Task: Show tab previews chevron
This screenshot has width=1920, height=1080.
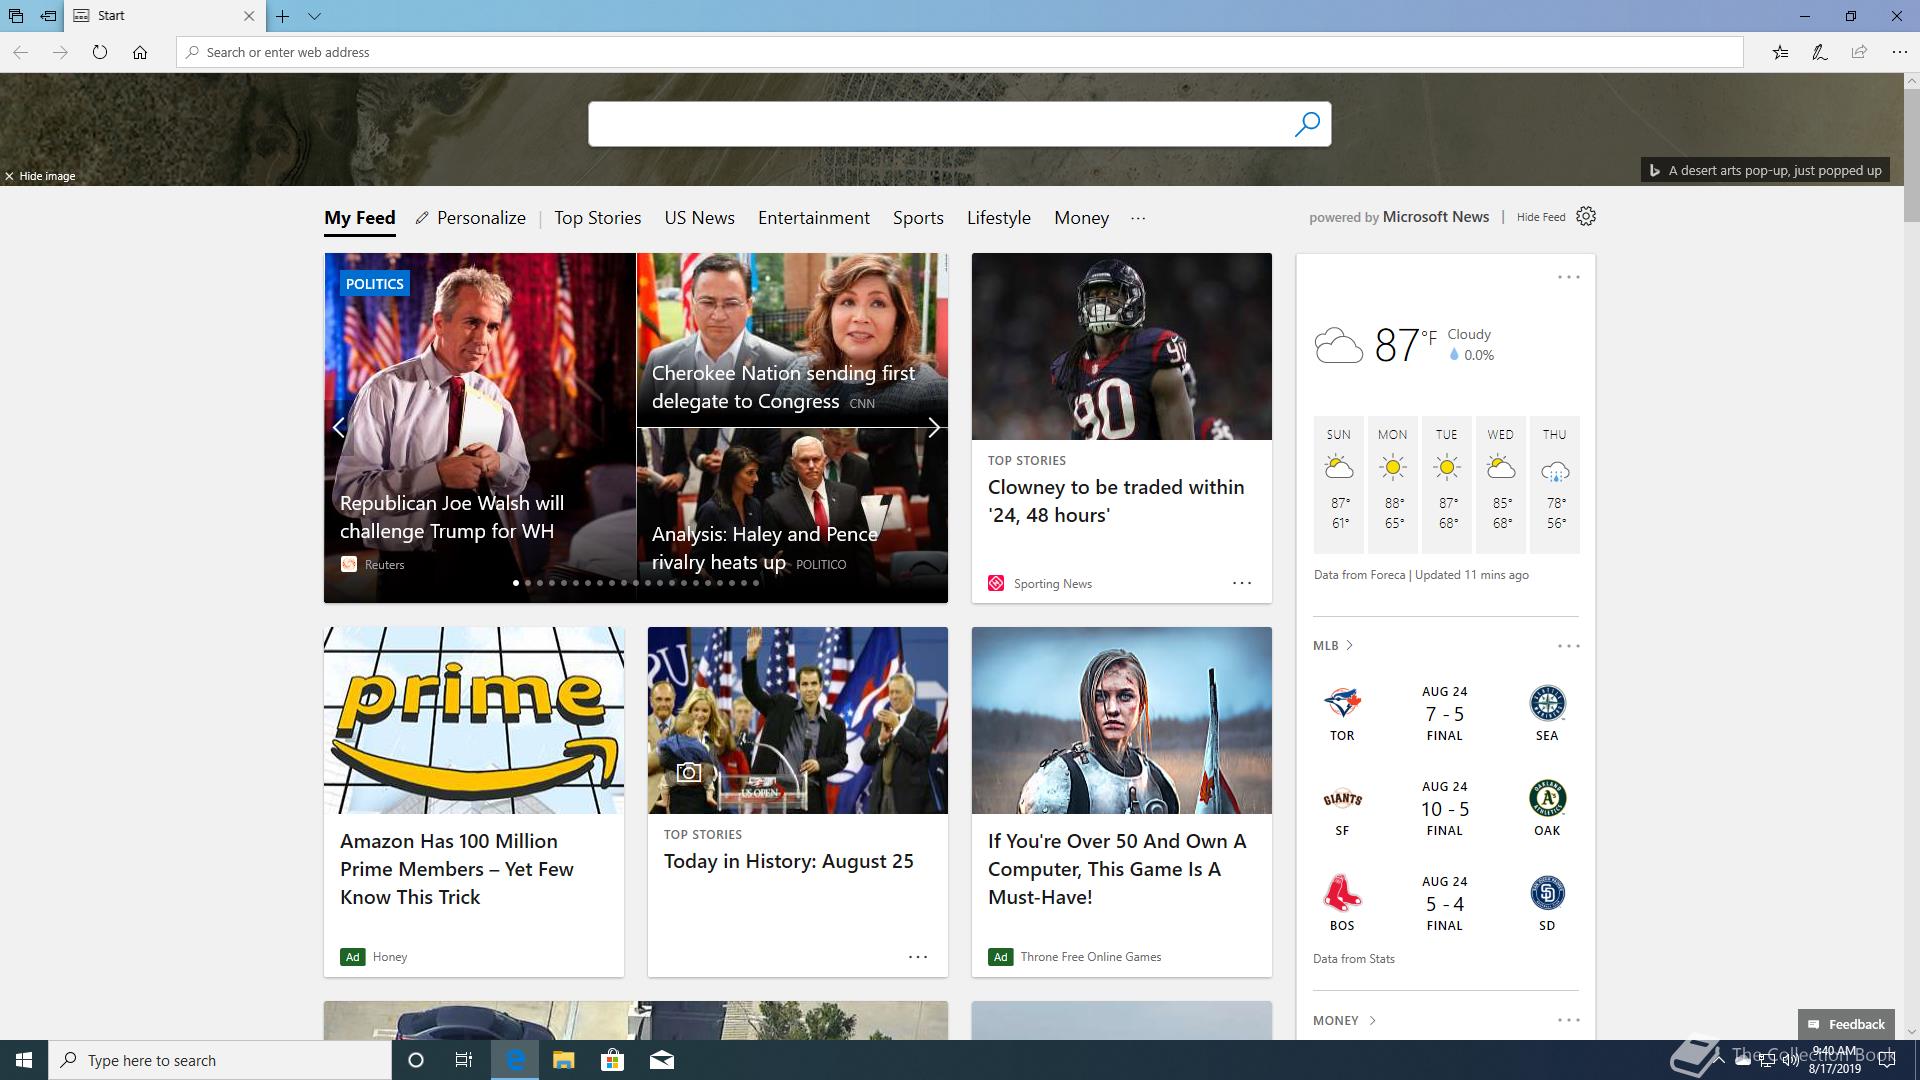Action: pos(314,16)
